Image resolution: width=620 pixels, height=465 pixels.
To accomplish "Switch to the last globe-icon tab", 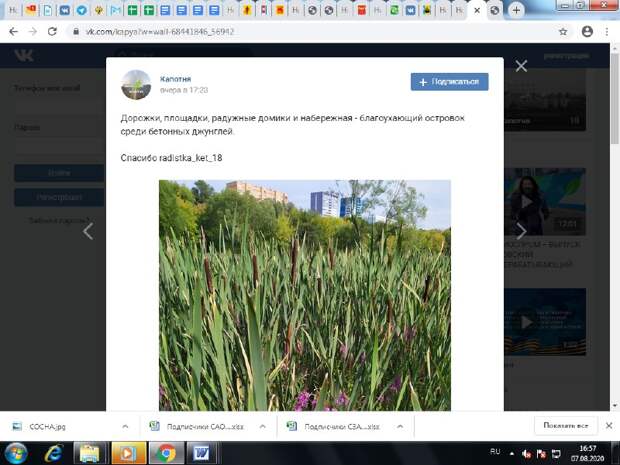I will tap(494, 11).
